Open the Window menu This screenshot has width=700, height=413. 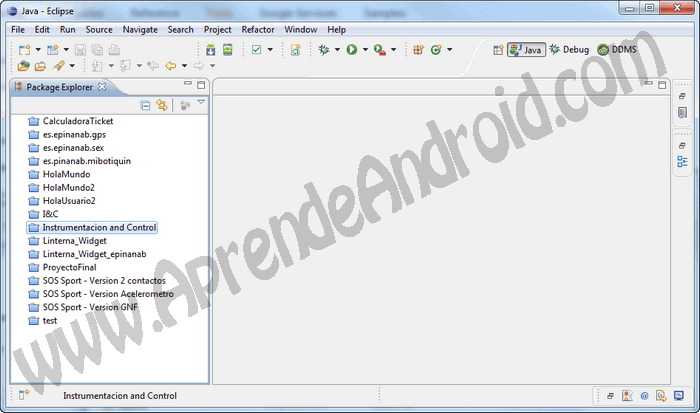point(301,29)
